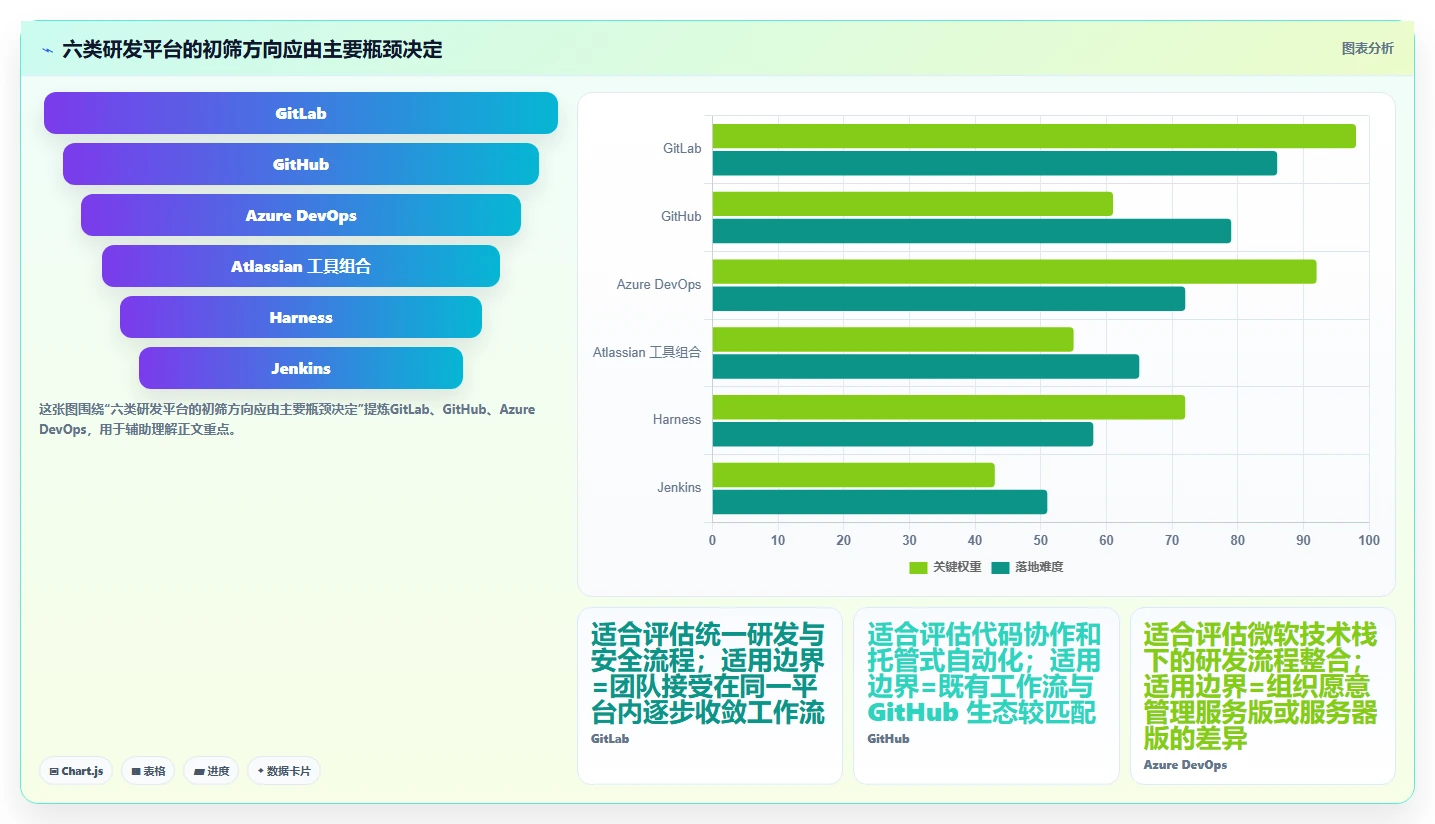The width and height of the screenshot is (1435, 824).
Task: Click Azure DevOps teal 落地难度 bar
Action: (x=948, y=298)
